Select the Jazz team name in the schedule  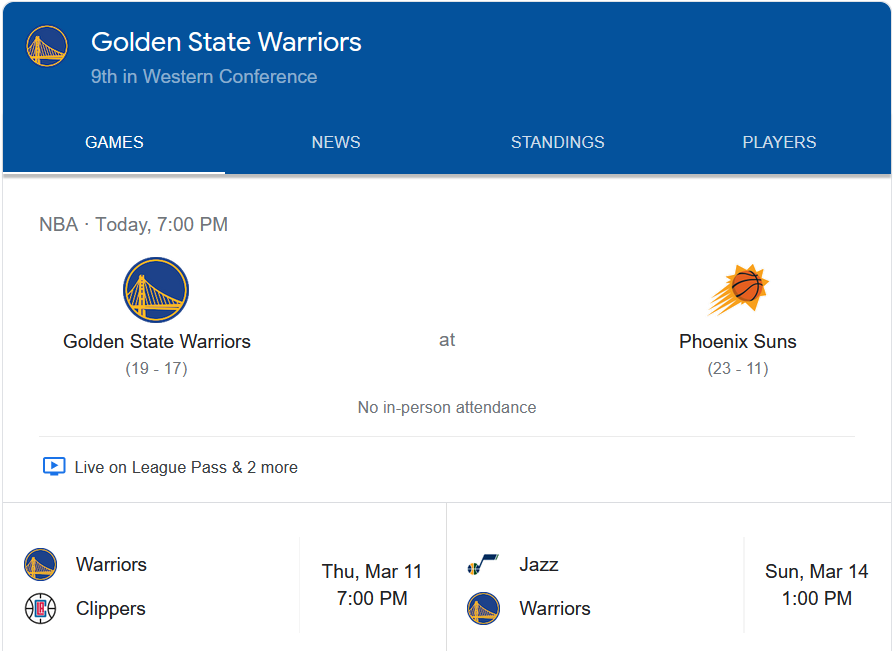coord(539,565)
